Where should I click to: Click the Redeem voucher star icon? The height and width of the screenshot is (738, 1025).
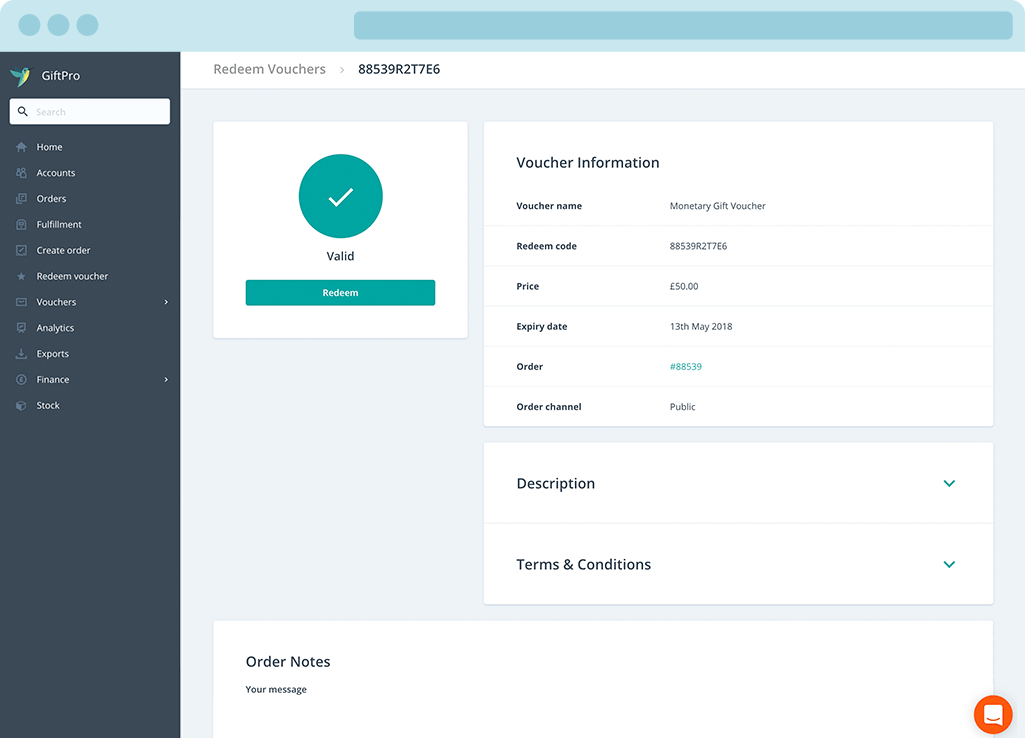click(22, 276)
